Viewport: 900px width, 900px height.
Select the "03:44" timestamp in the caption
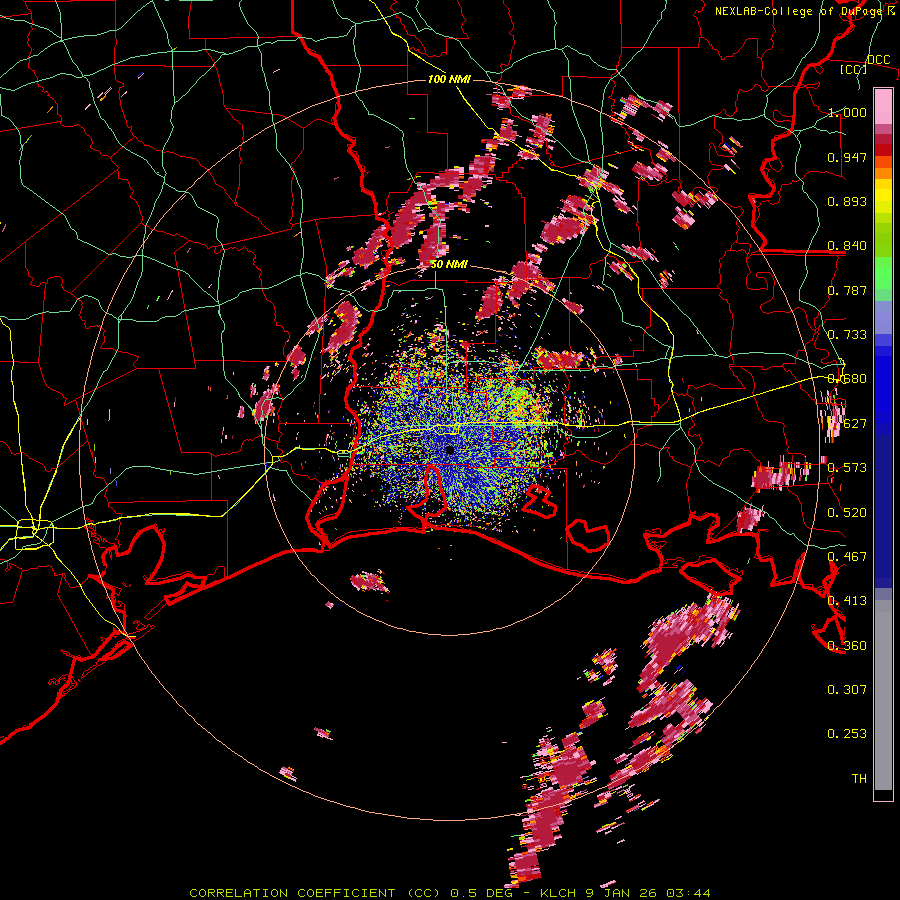click(688, 893)
